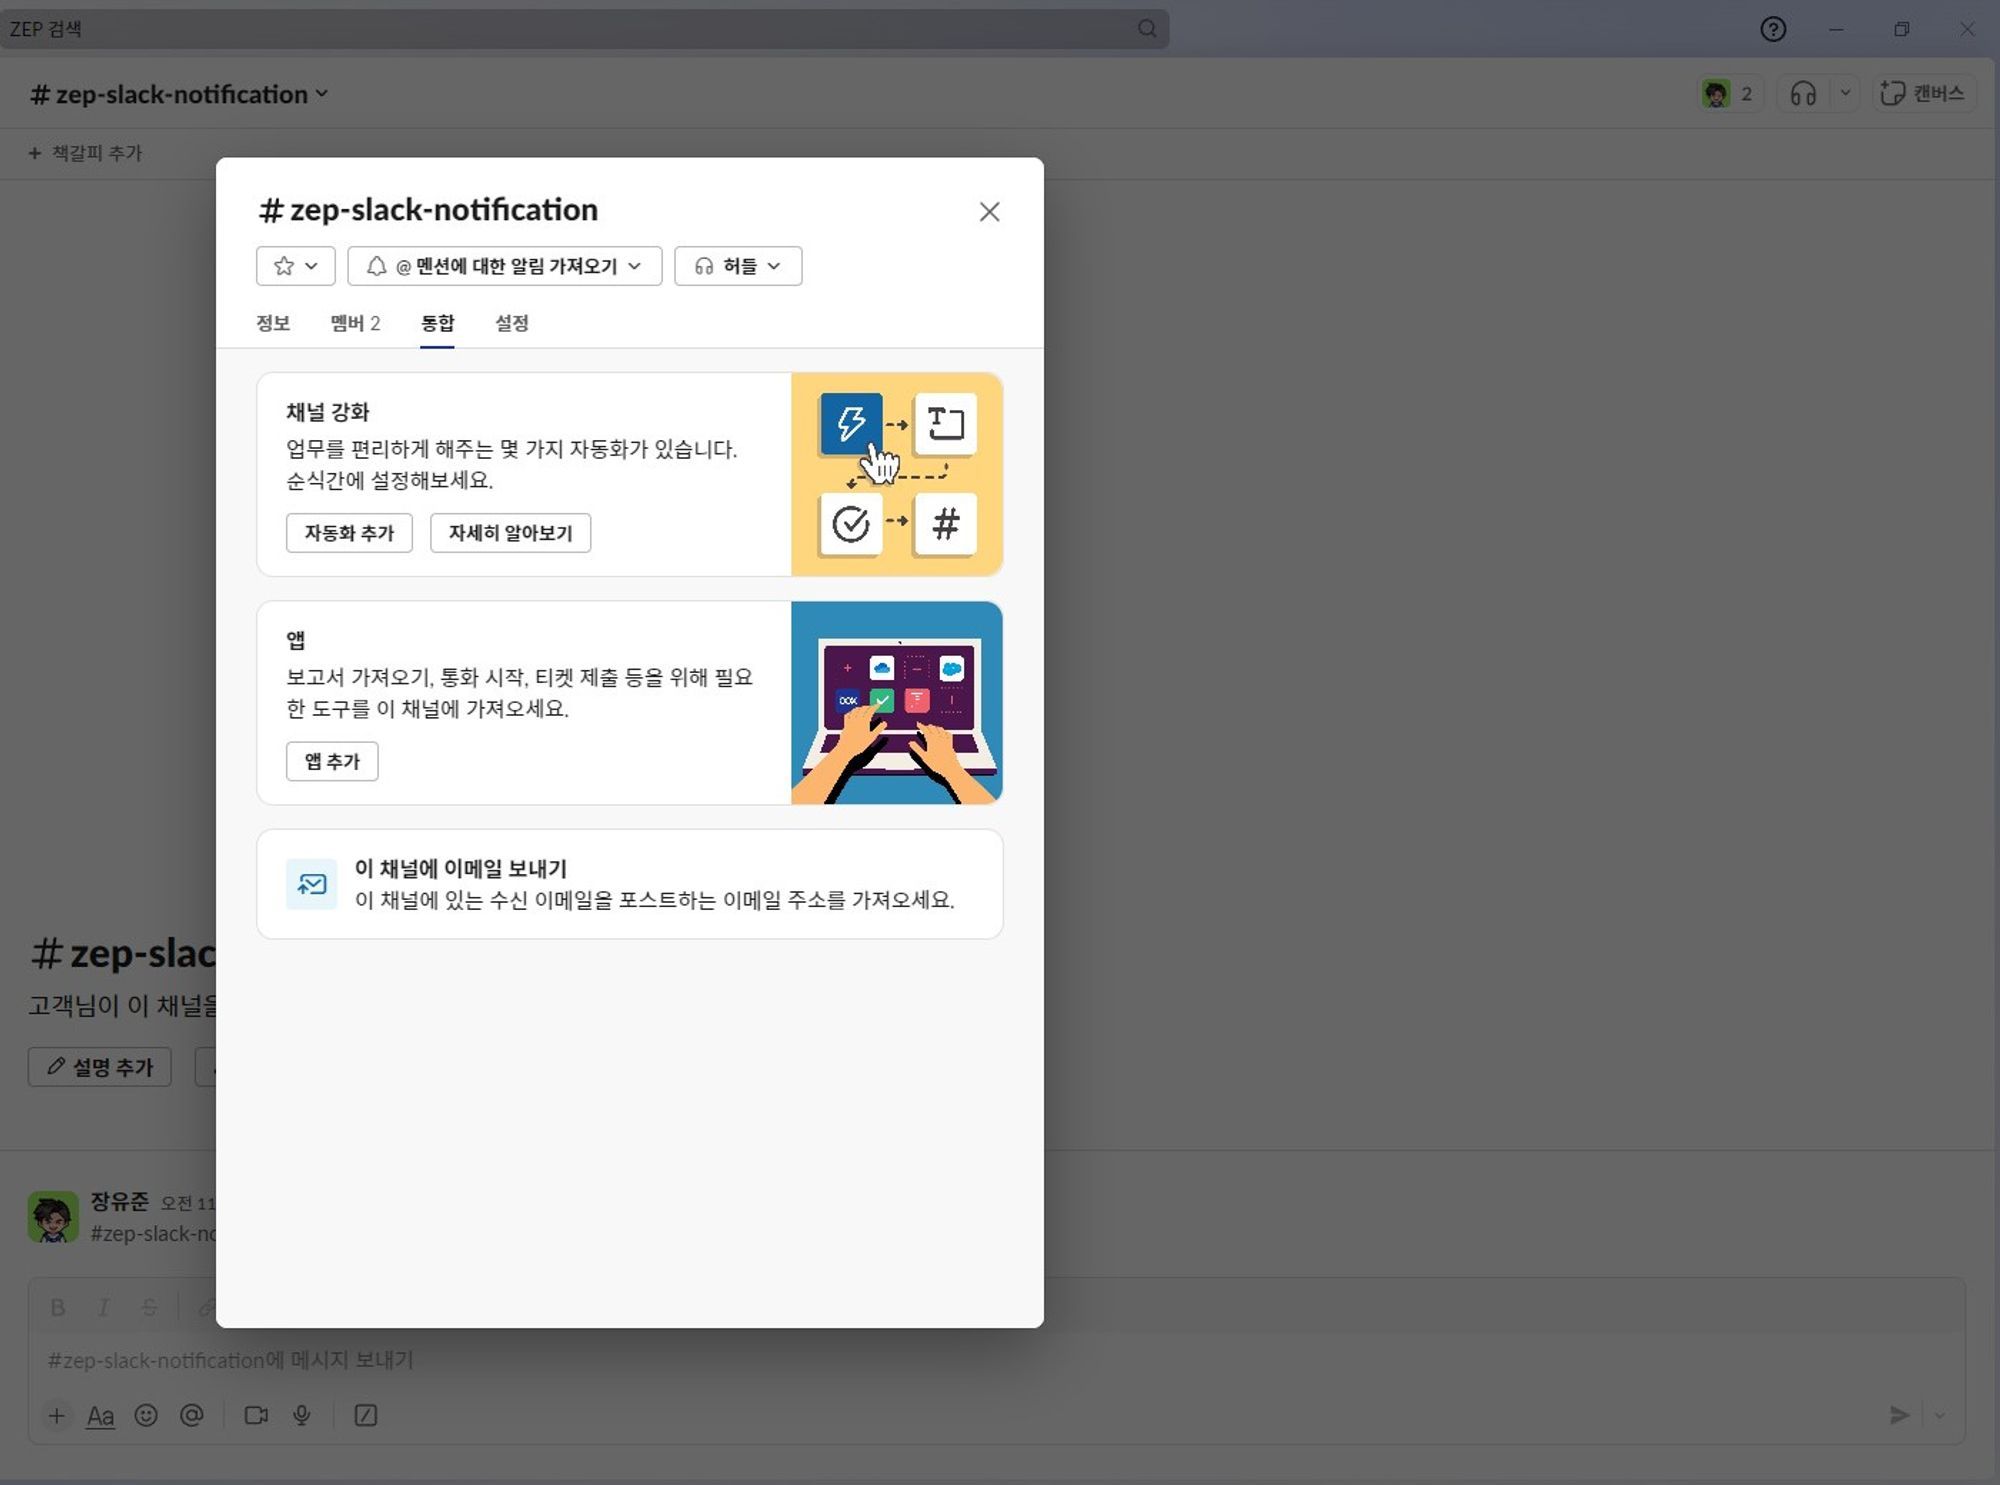The height and width of the screenshot is (1485, 2000).
Task: Click the star icon dropdown in dialog
Action: click(295, 266)
